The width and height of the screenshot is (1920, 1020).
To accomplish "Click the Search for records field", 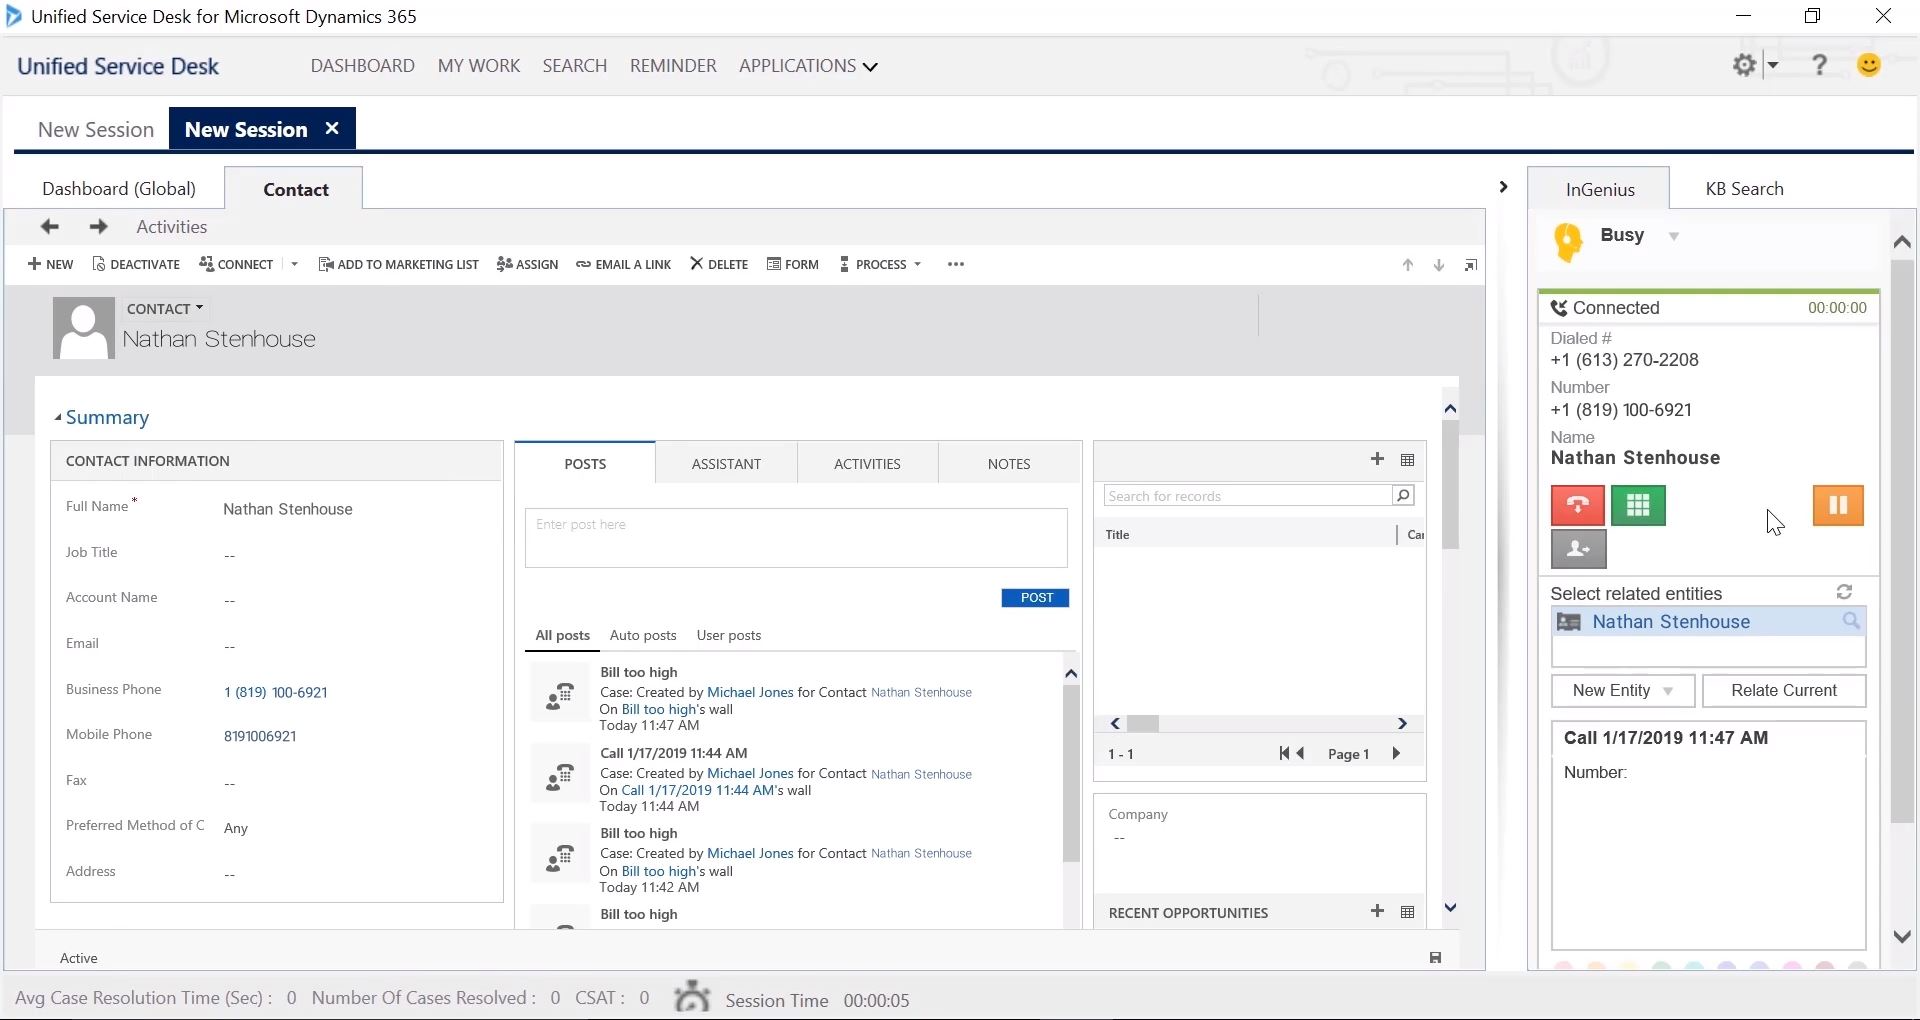I will point(1248,495).
